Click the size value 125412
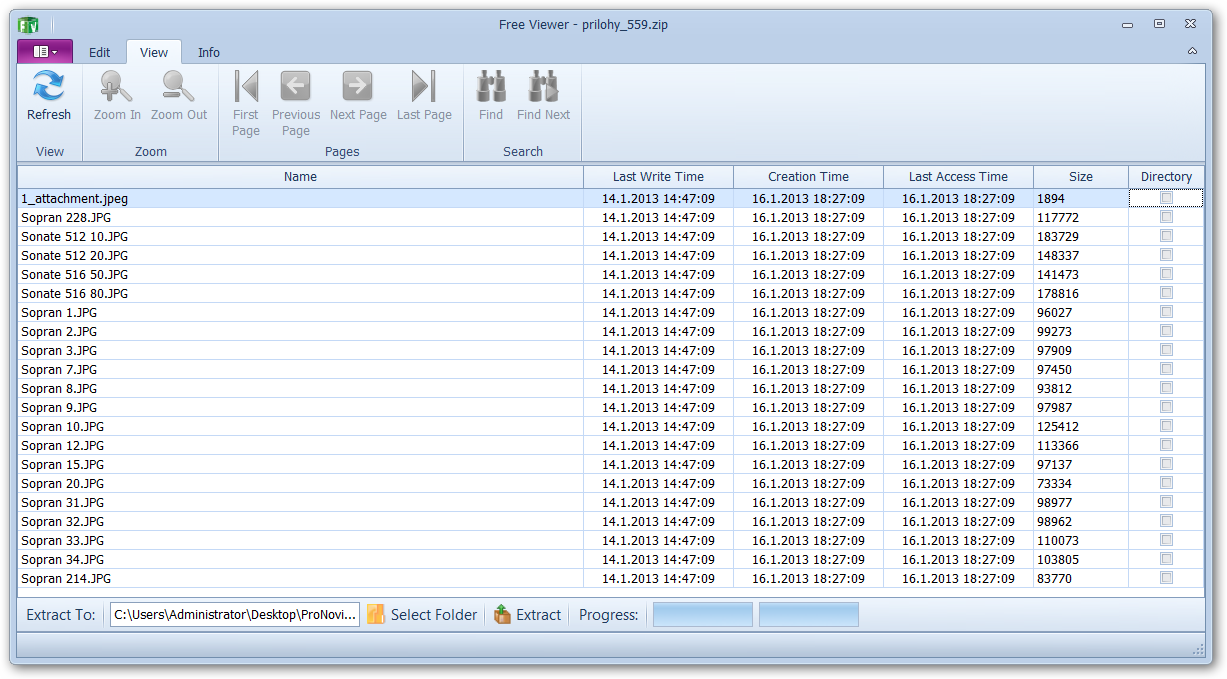The image size is (1227, 679). tap(1058, 427)
